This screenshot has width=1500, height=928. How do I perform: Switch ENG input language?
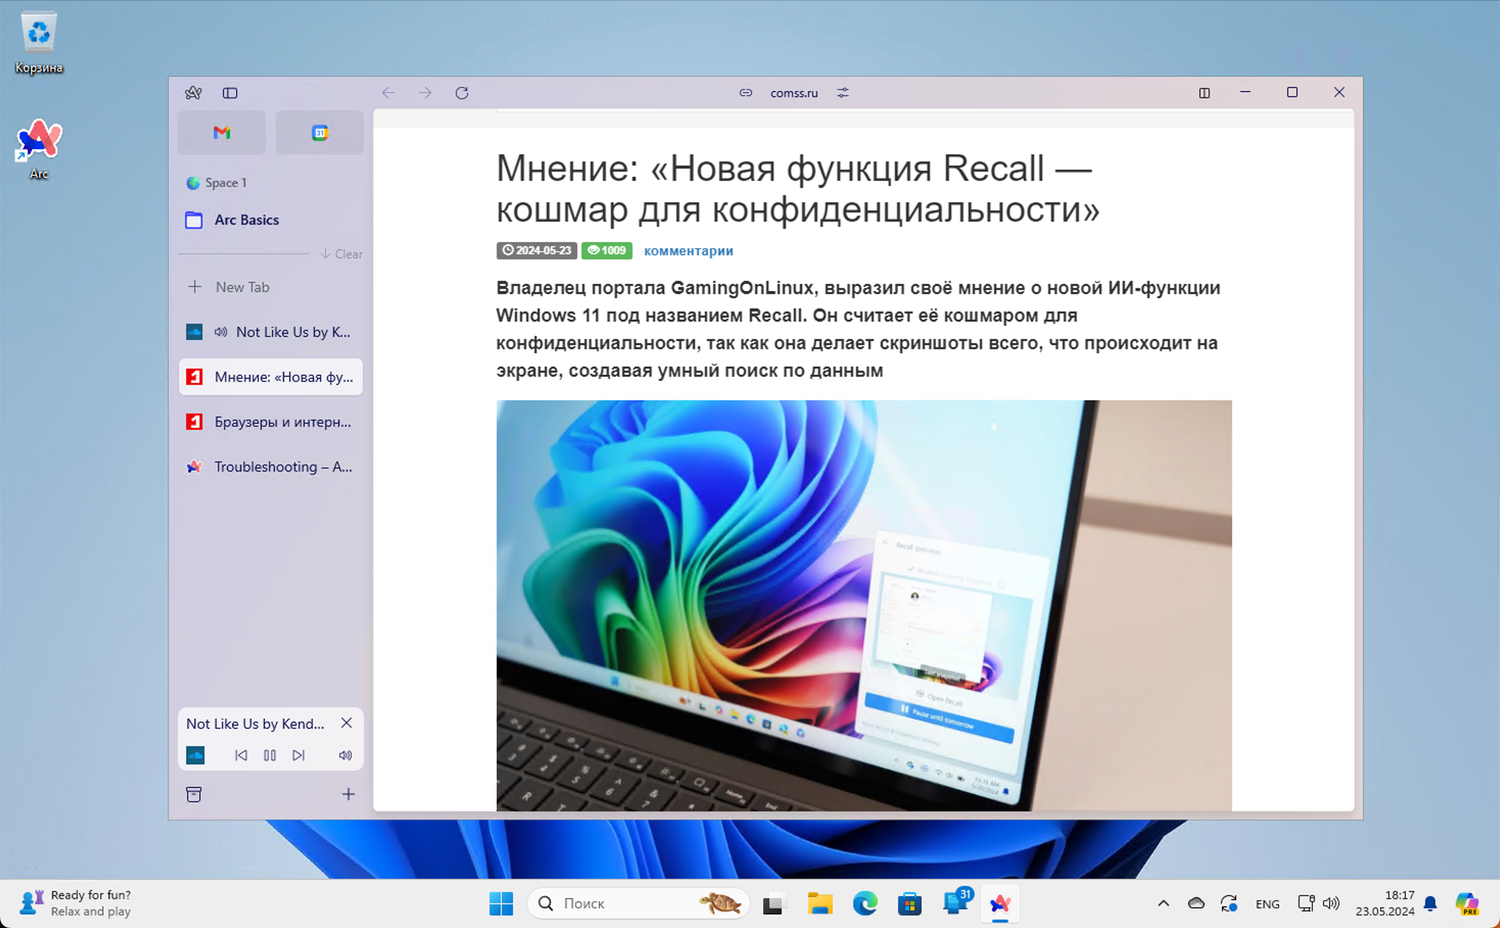1267,904
